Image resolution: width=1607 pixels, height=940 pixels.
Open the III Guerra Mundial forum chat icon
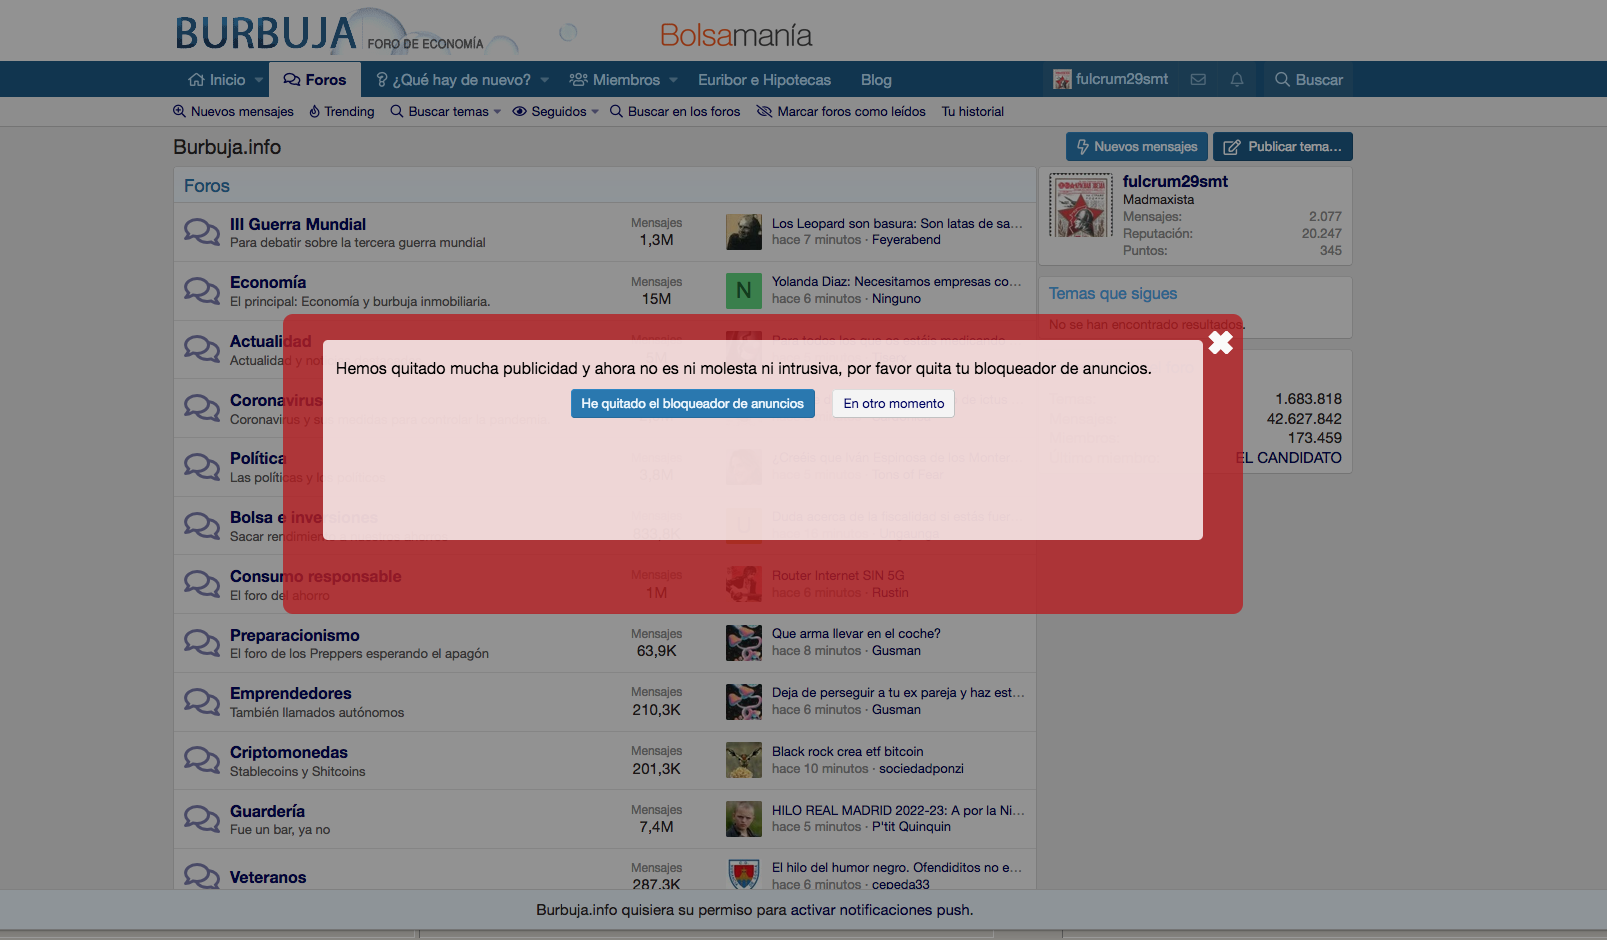click(x=201, y=232)
